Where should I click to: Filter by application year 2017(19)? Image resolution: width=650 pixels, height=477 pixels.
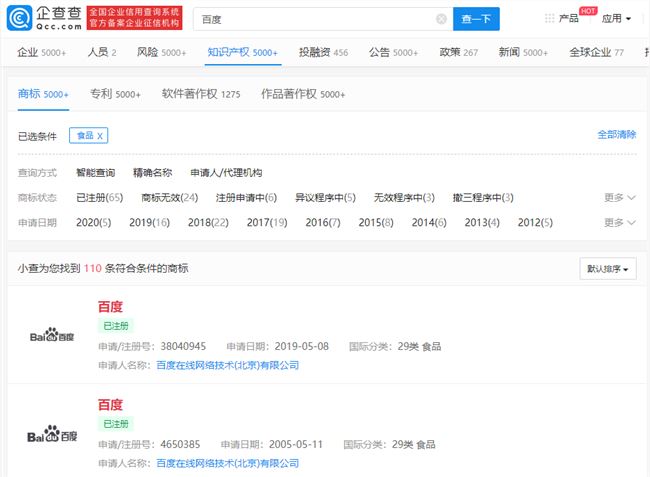[267, 223]
